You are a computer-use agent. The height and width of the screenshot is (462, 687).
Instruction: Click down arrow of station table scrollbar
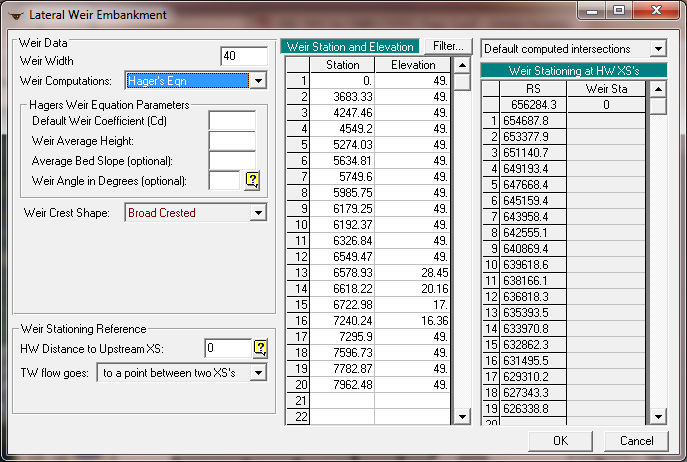(x=462, y=416)
